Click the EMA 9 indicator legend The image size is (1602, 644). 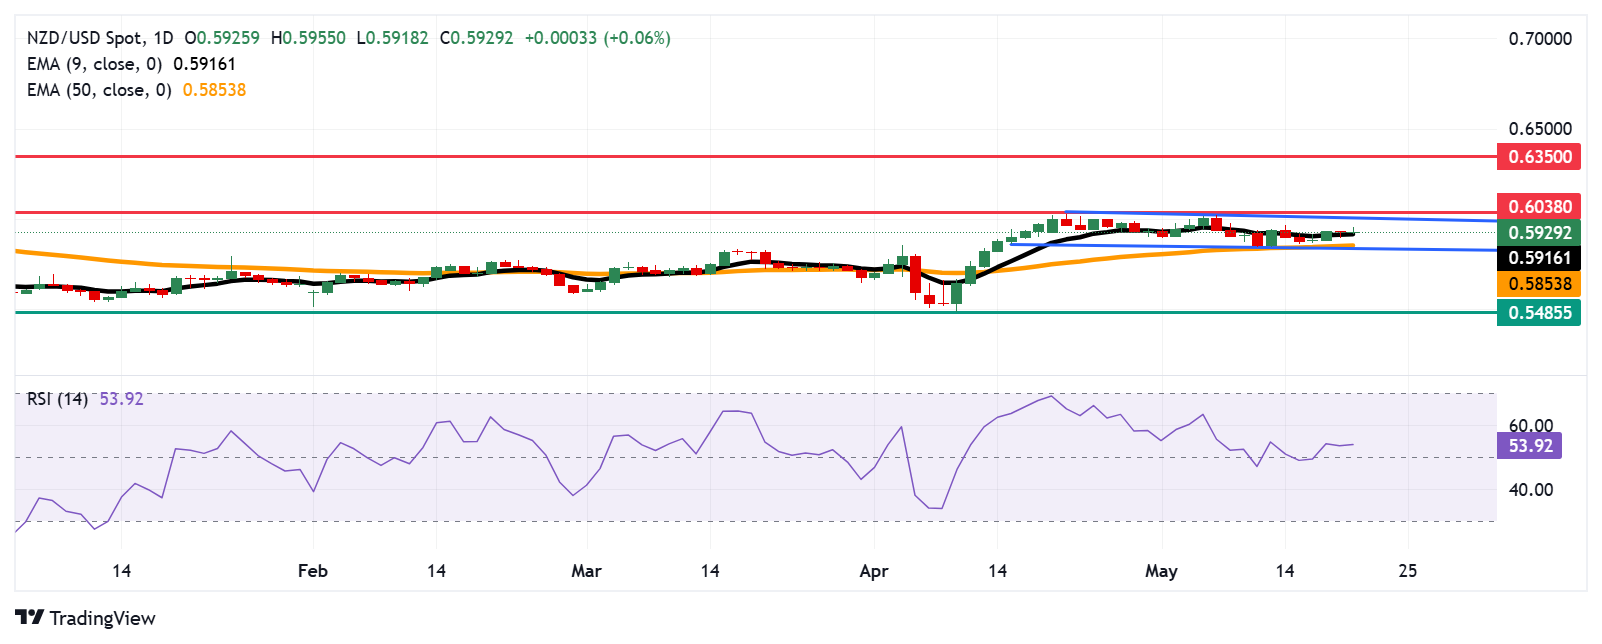tap(94, 64)
